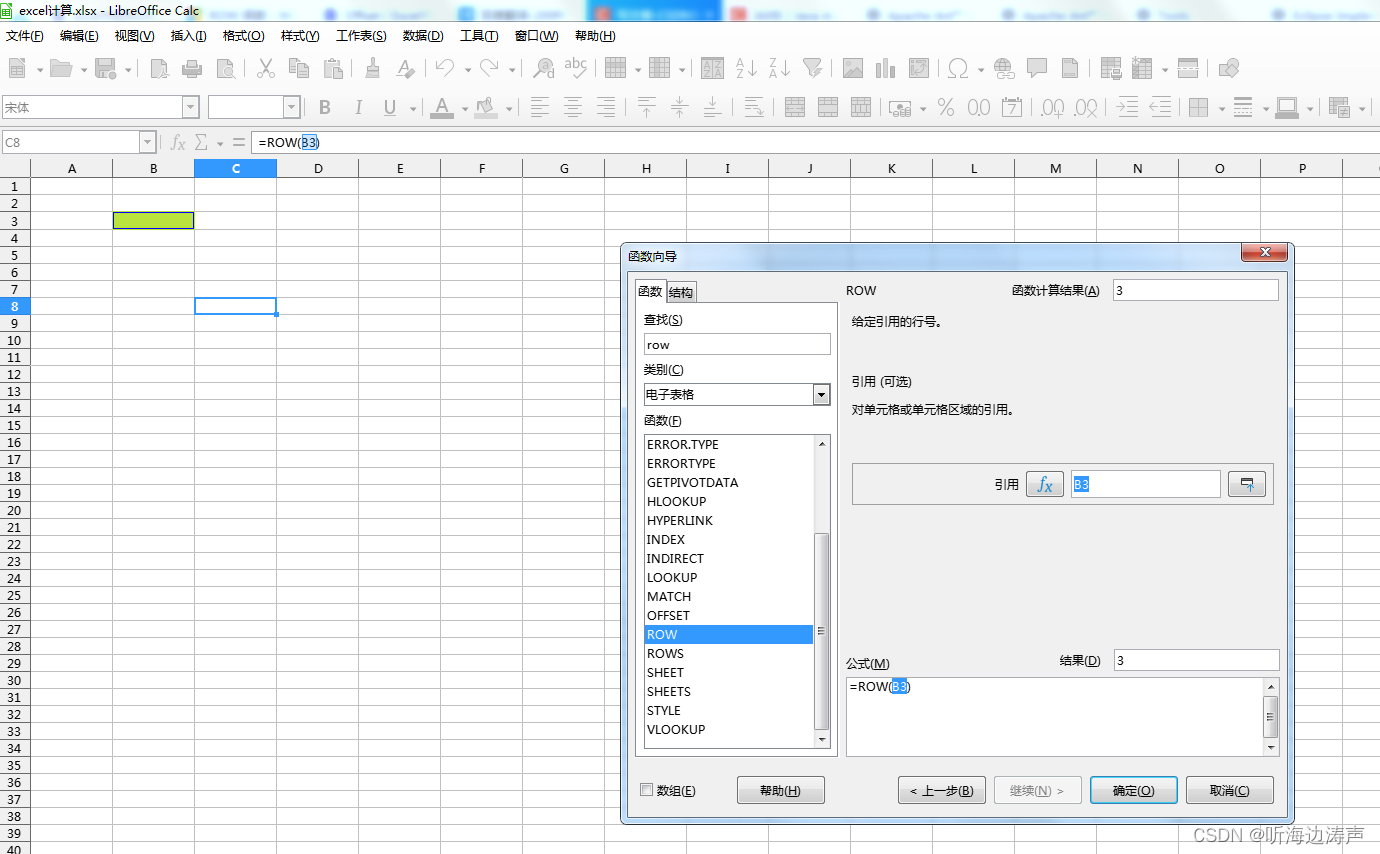This screenshot has height=854, width=1380.
Task: Click the Draw Shapes icon
Action: coord(1229,68)
